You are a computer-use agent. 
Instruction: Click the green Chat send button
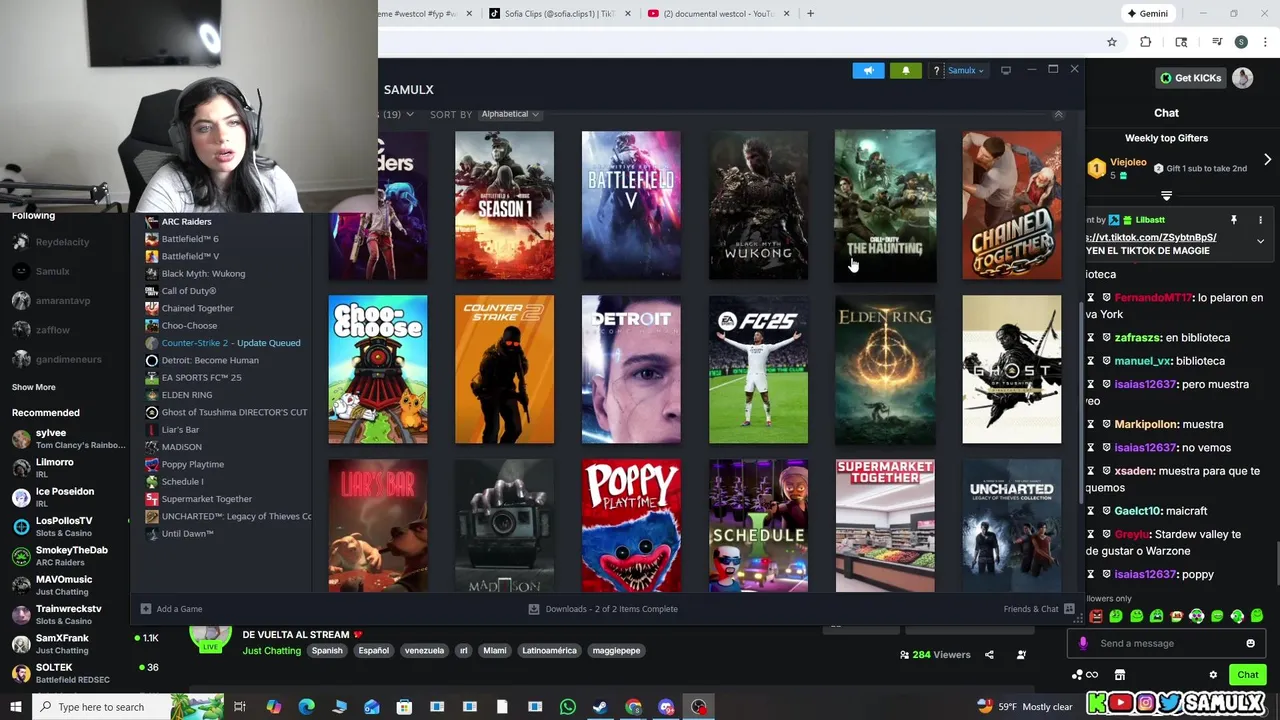tap(1247, 675)
